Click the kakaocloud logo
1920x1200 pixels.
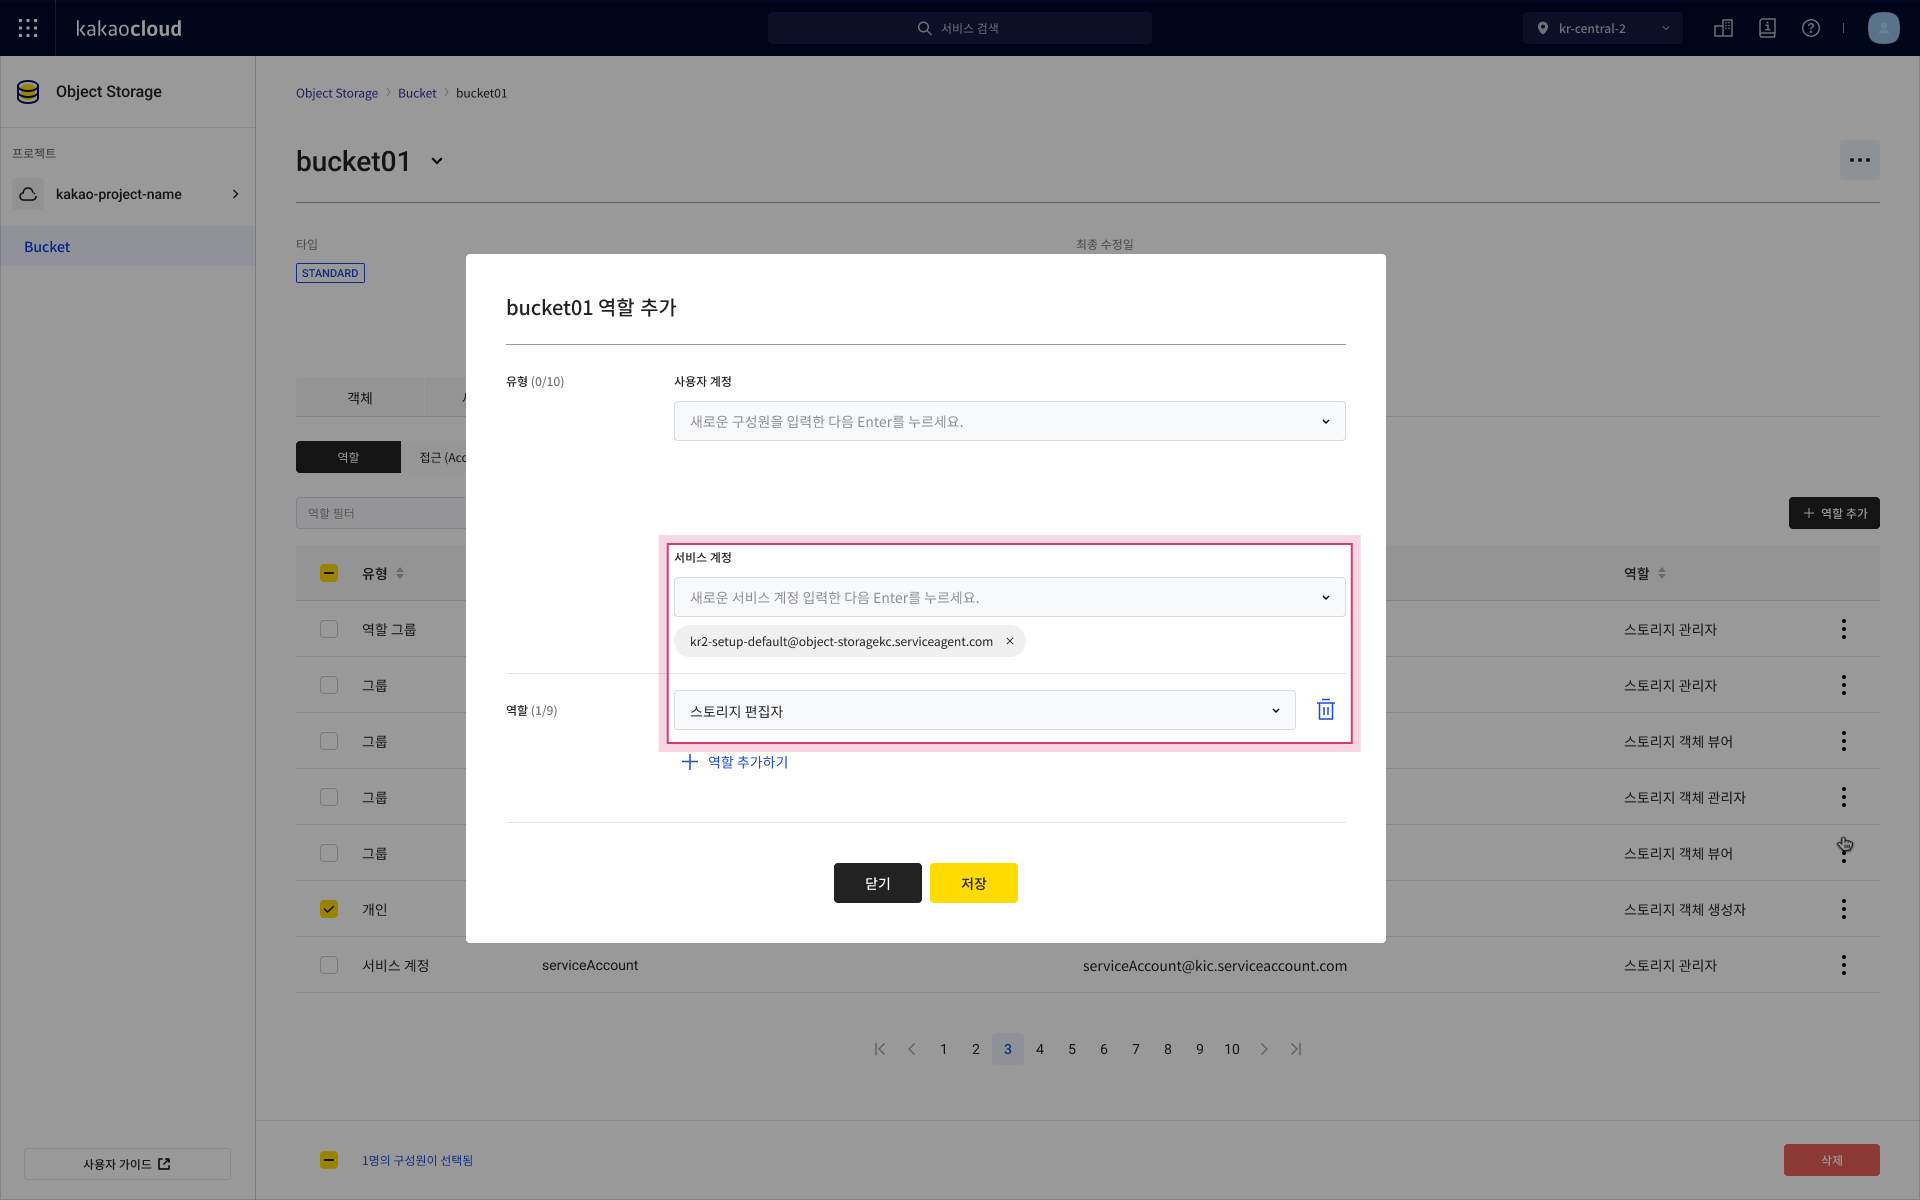pos(129,28)
